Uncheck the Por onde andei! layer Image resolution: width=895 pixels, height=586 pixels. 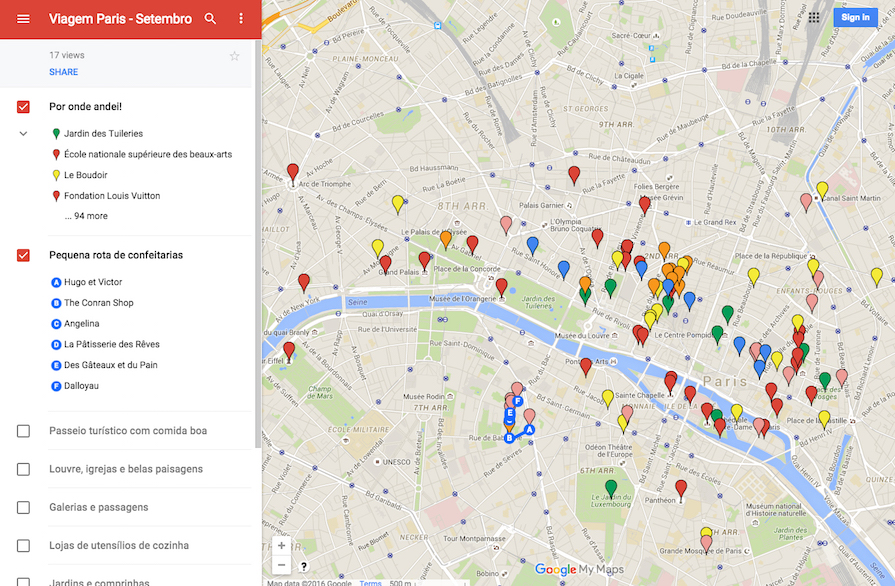(x=23, y=107)
